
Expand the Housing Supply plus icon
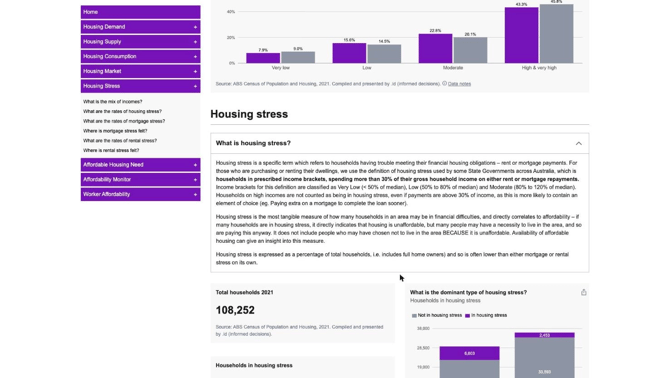point(195,42)
